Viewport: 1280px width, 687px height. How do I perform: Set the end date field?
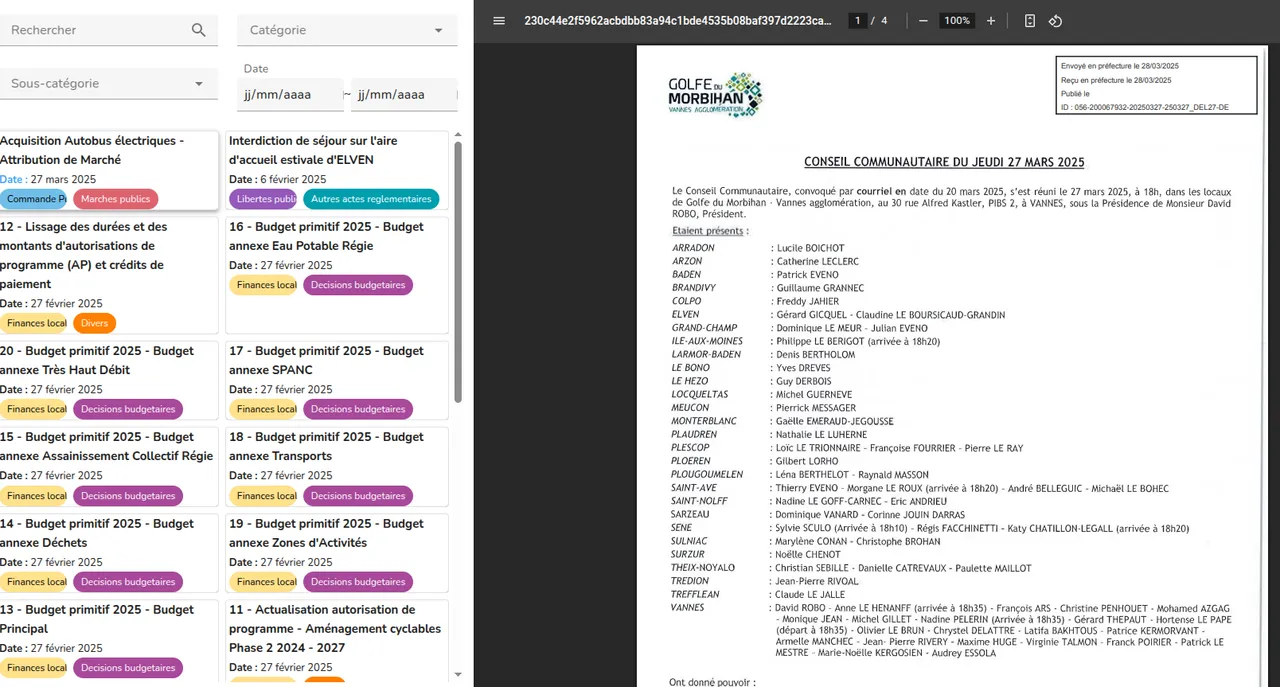(x=404, y=95)
